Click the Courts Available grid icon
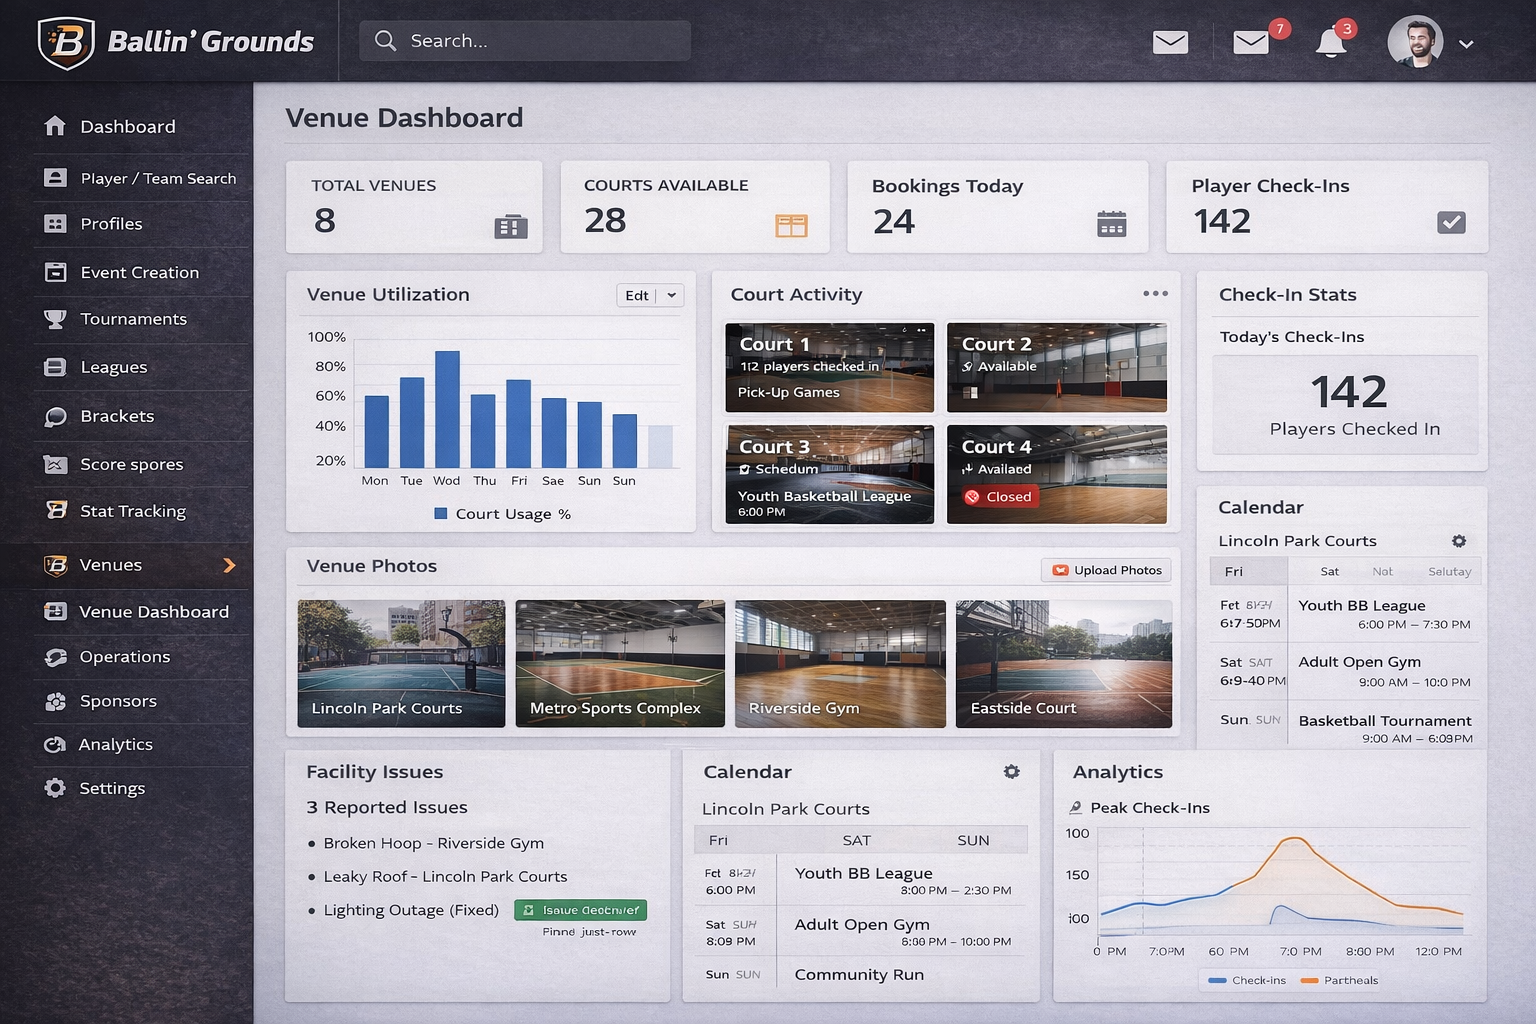Image resolution: width=1536 pixels, height=1024 pixels. click(791, 226)
